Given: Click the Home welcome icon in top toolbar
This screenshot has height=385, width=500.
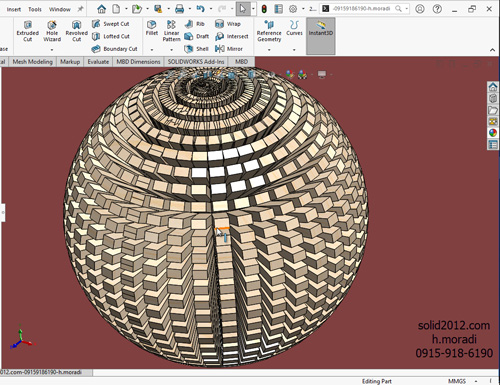Looking at the screenshot, I should pos(101,9).
